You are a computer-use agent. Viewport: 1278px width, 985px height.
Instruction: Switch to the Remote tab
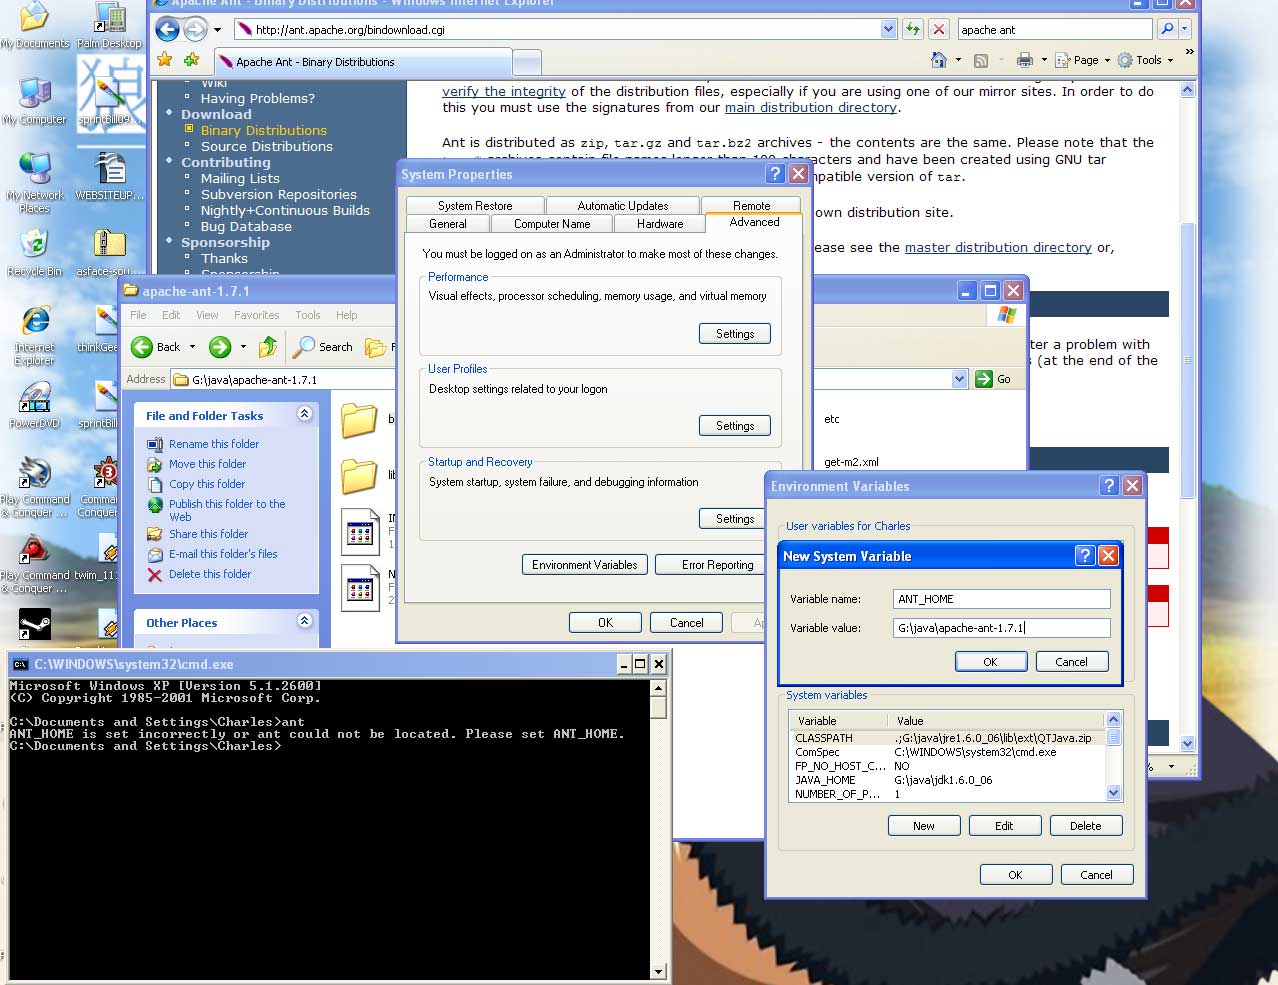click(751, 205)
